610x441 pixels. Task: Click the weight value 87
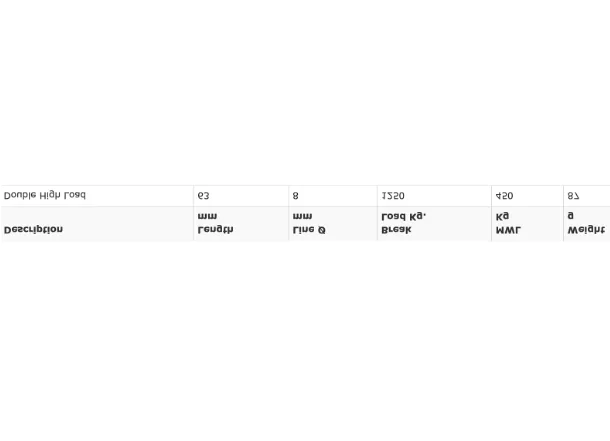(573, 196)
